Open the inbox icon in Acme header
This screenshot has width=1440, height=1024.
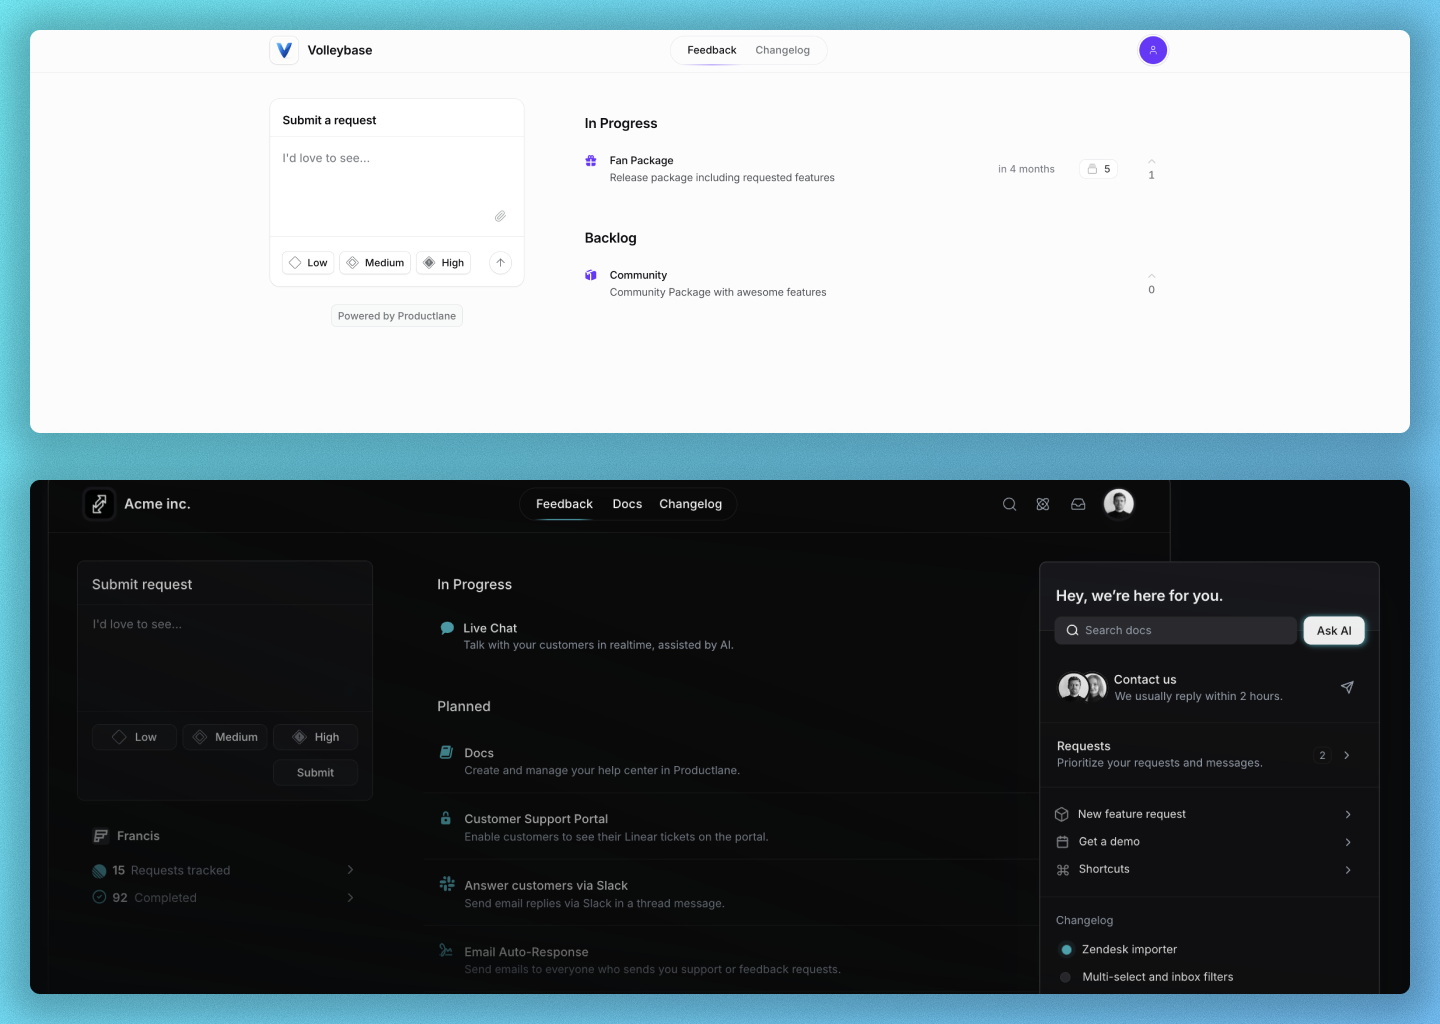click(1078, 504)
